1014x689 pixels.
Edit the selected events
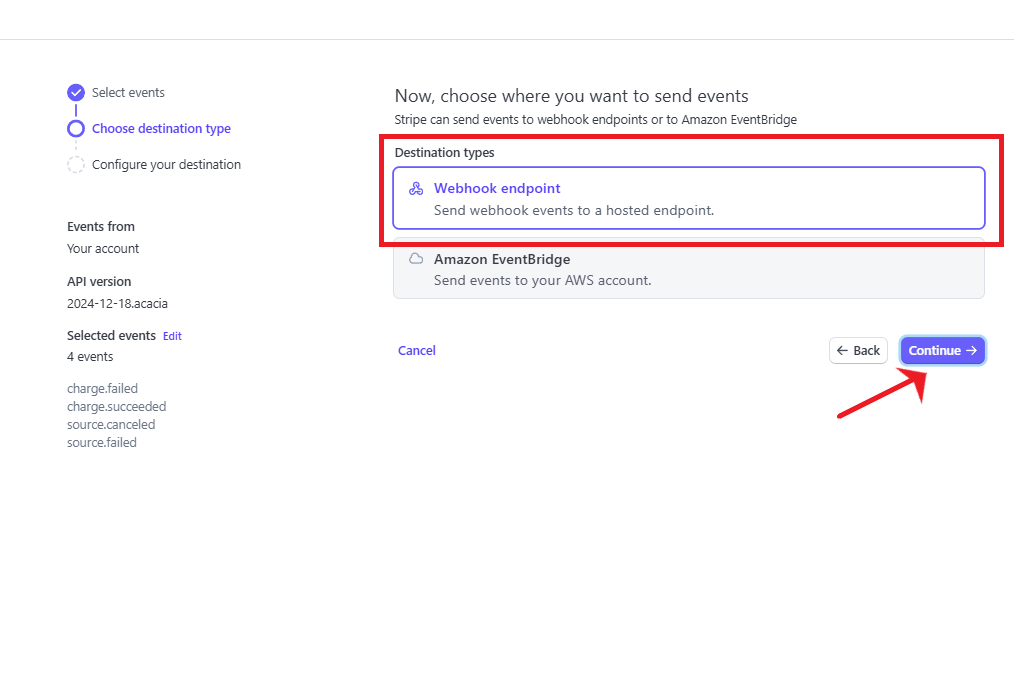tap(172, 336)
